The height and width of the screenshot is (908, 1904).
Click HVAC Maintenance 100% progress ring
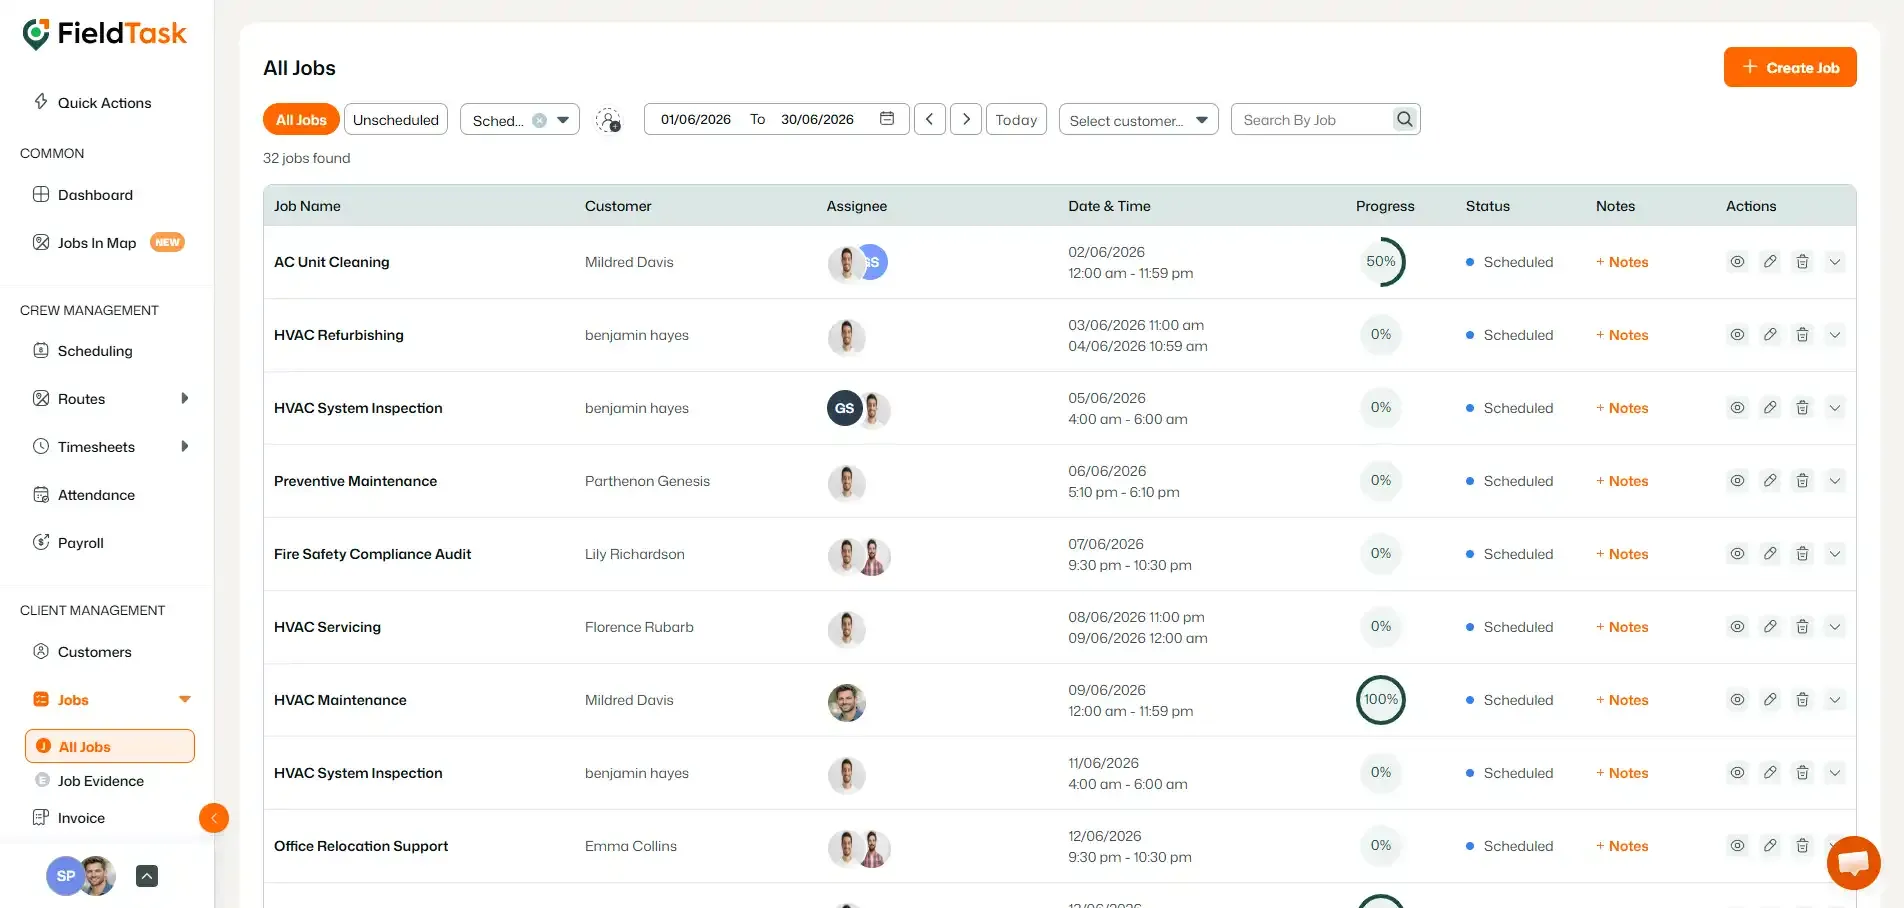click(1381, 700)
